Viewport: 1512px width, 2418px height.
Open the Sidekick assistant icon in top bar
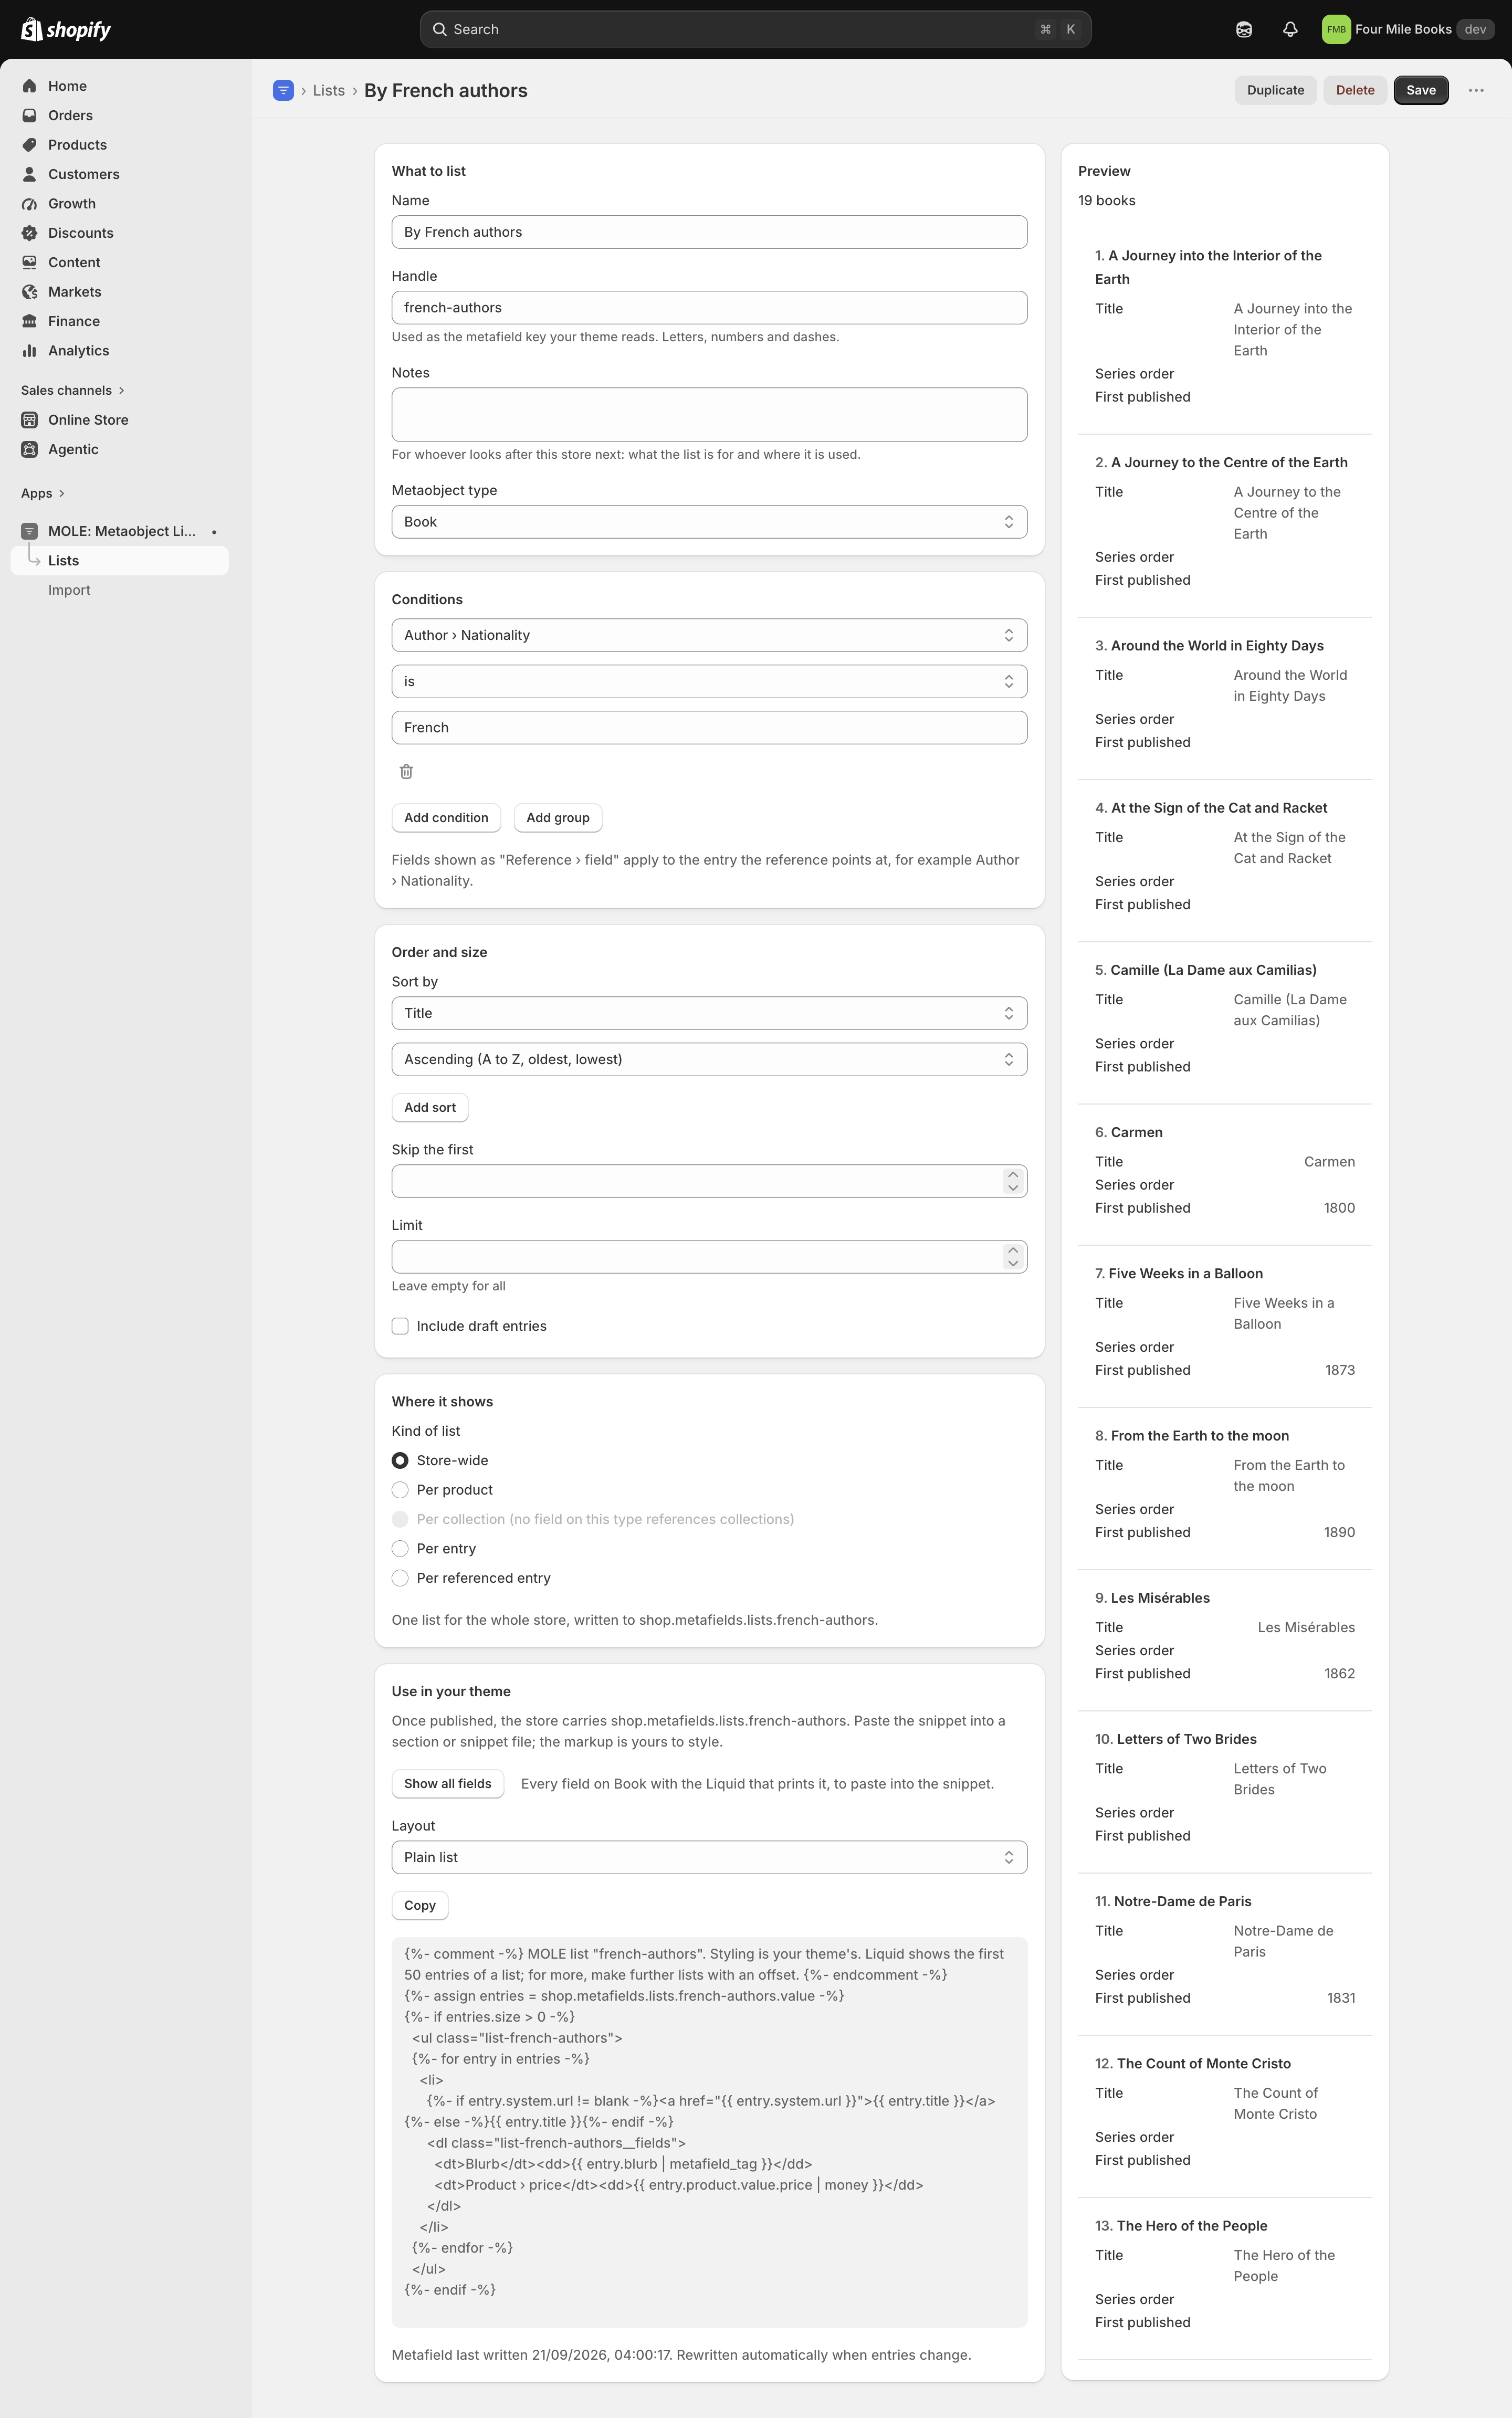coord(1244,29)
